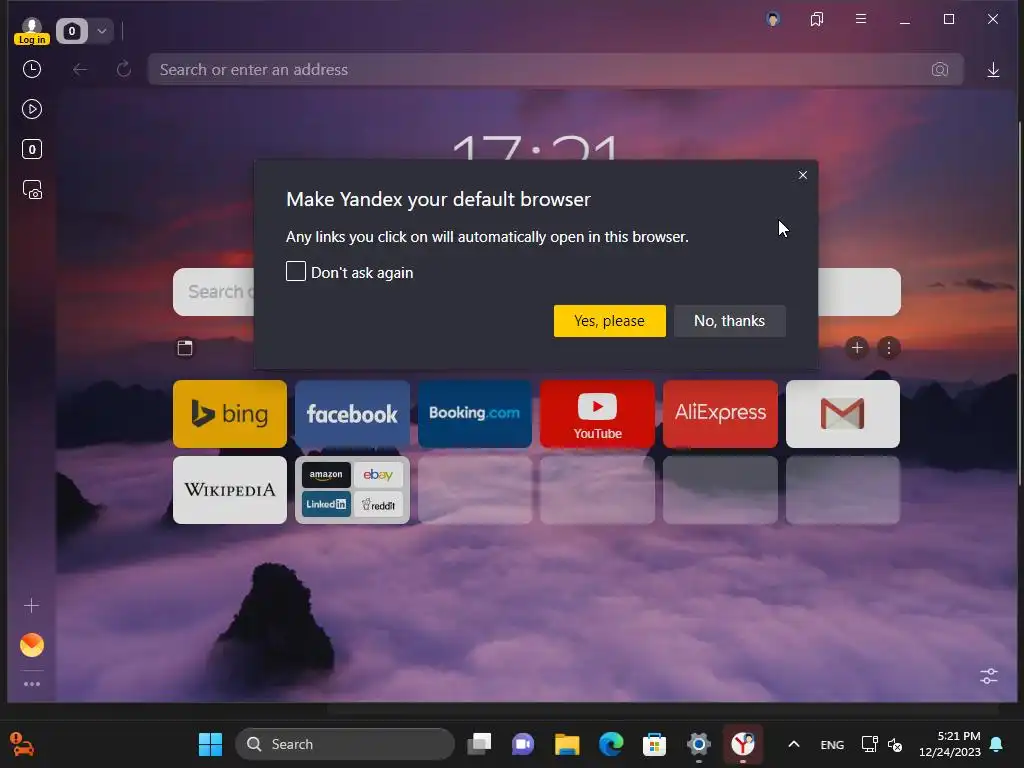
Task: Open the Booking.com tile
Action: 475,414
